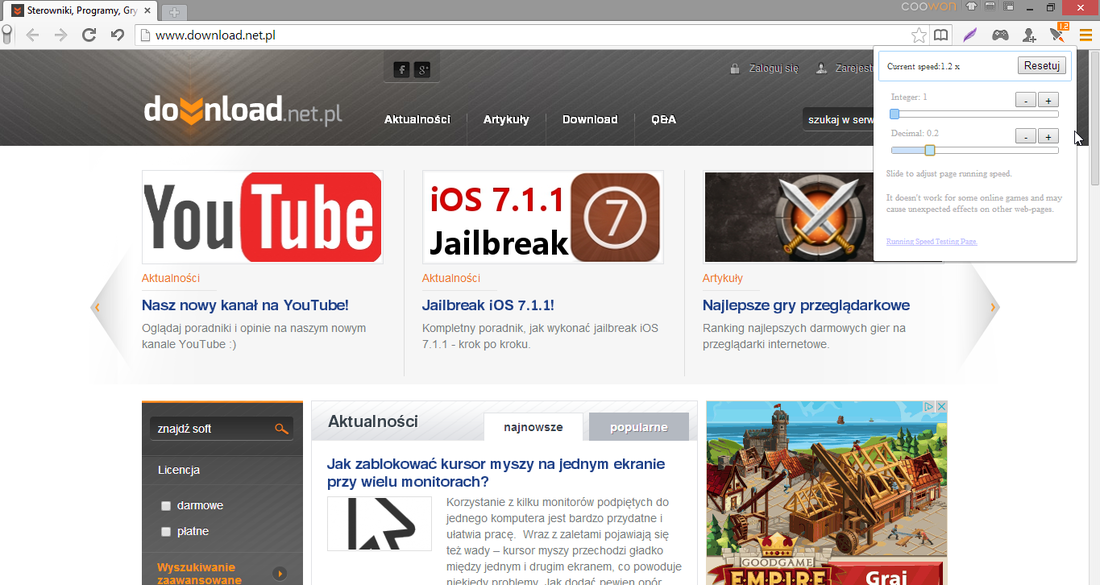Click the szukaj w serwisie search field
This screenshot has height=585, width=1100.
pos(838,119)
